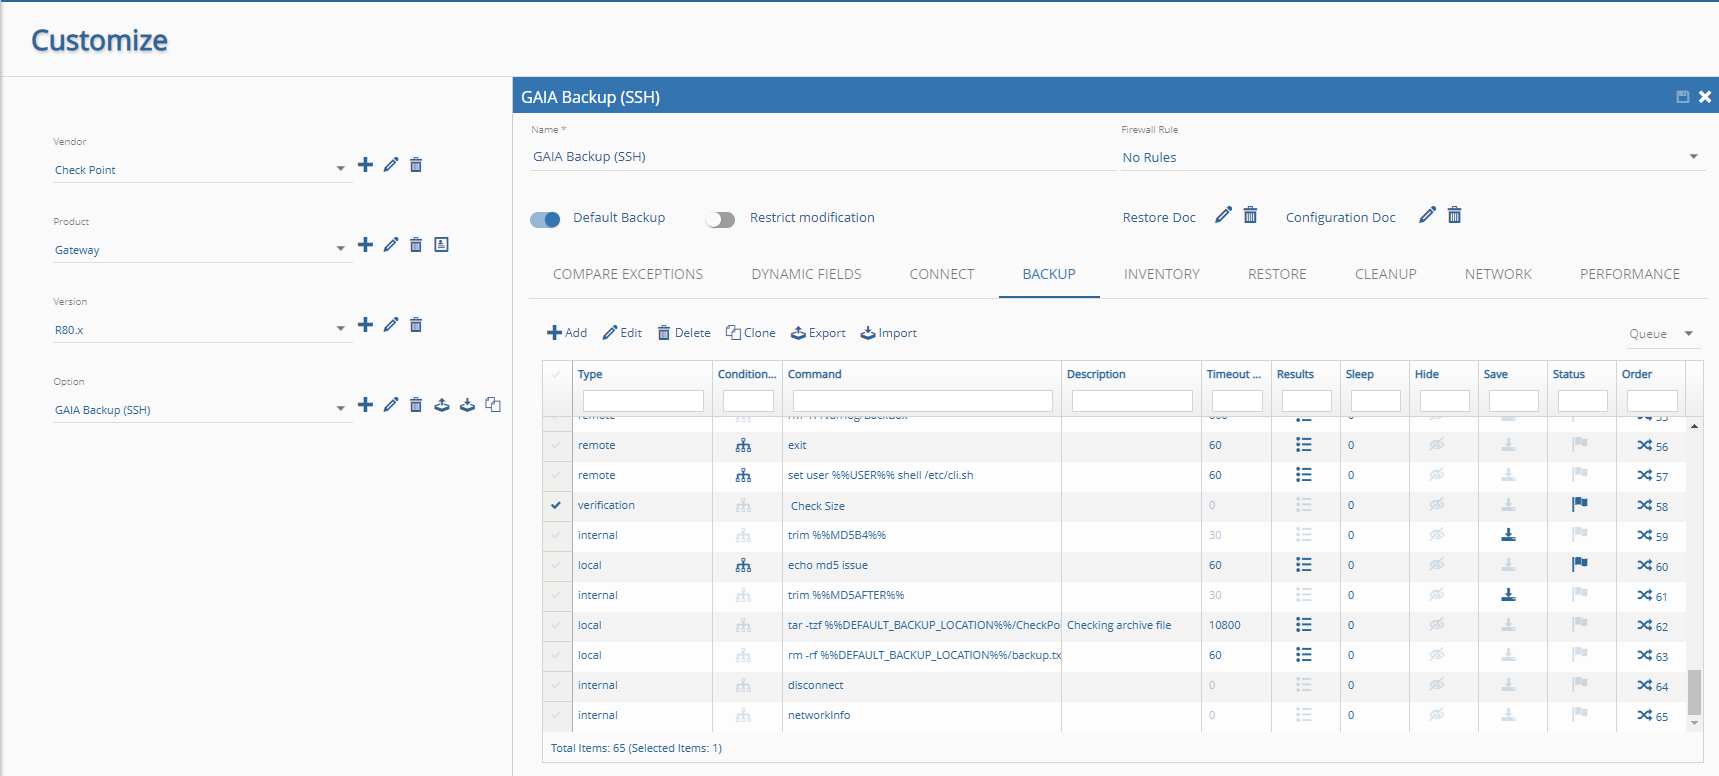Open the DYNAMIC FIELDS tab
This screenshot has width=1719, height=776.
(806, 274)
